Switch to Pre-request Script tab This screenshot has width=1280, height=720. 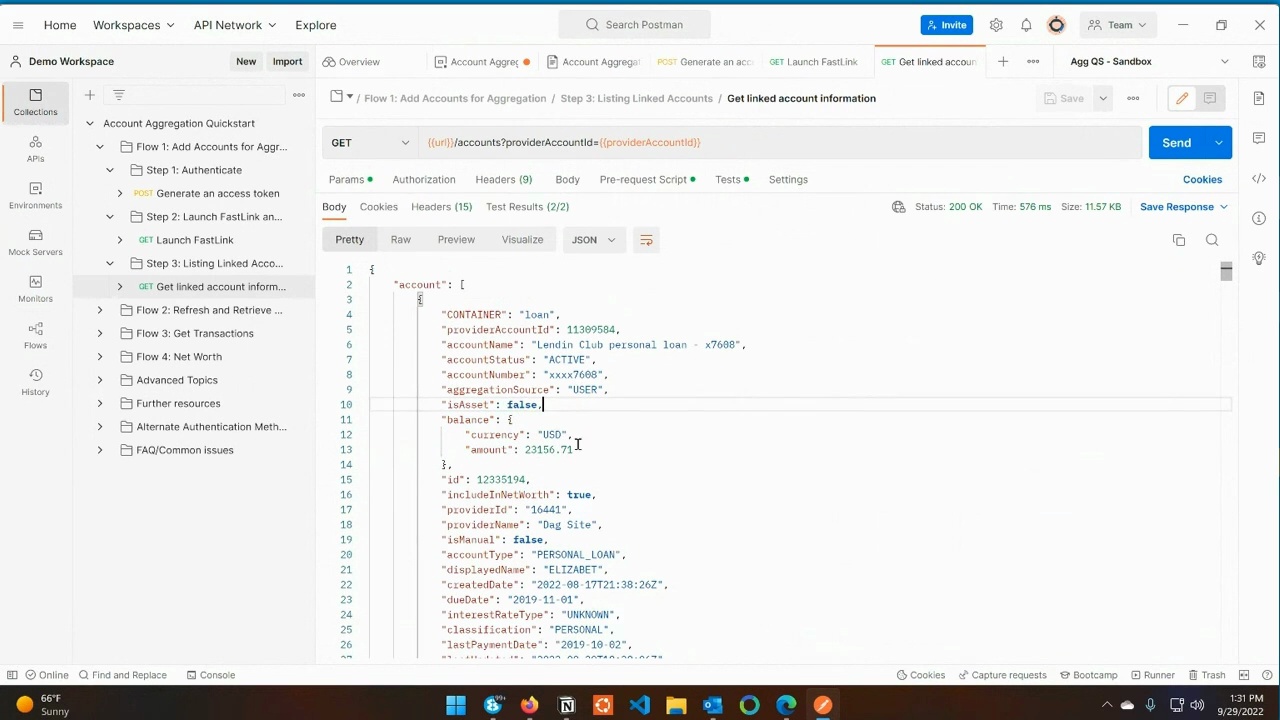click(647, 180)
